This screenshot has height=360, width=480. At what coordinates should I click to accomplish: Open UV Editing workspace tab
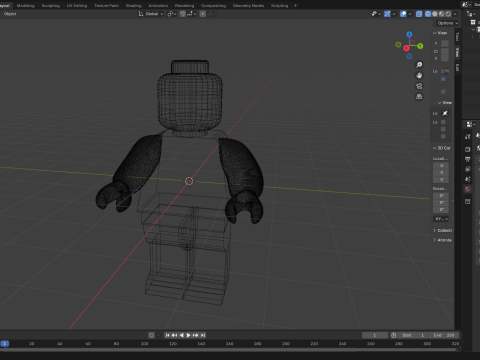[x=77, y=5]
